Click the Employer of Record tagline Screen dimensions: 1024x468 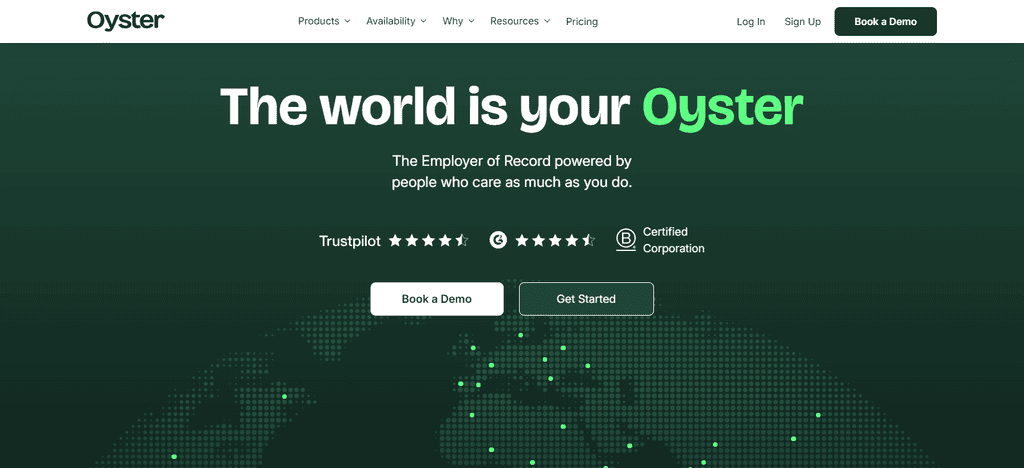coord(512,171)
